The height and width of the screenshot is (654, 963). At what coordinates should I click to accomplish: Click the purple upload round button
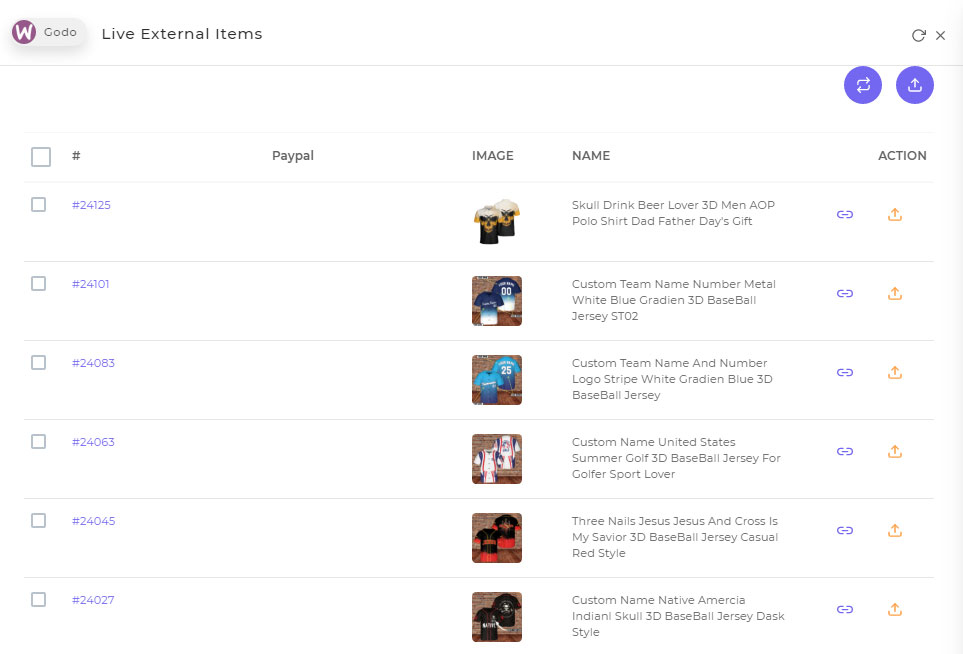click(914, 85)
